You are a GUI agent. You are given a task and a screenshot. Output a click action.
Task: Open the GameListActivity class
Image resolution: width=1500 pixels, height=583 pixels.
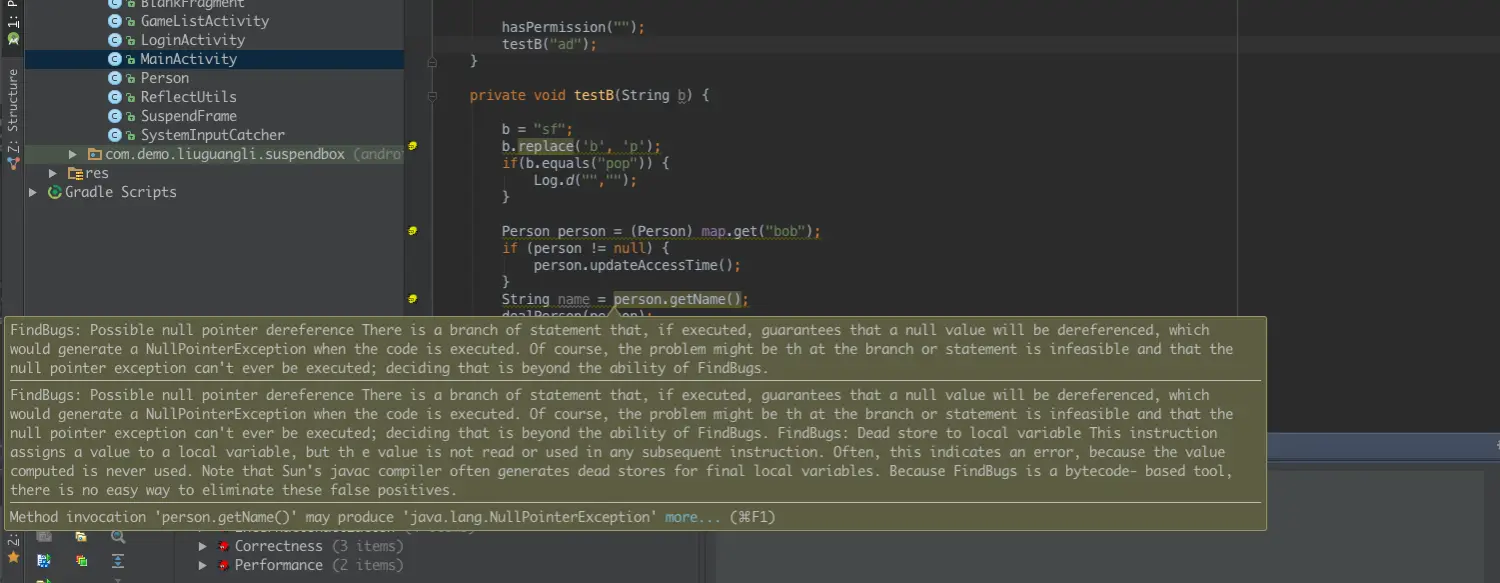click(x=204, y=21)
